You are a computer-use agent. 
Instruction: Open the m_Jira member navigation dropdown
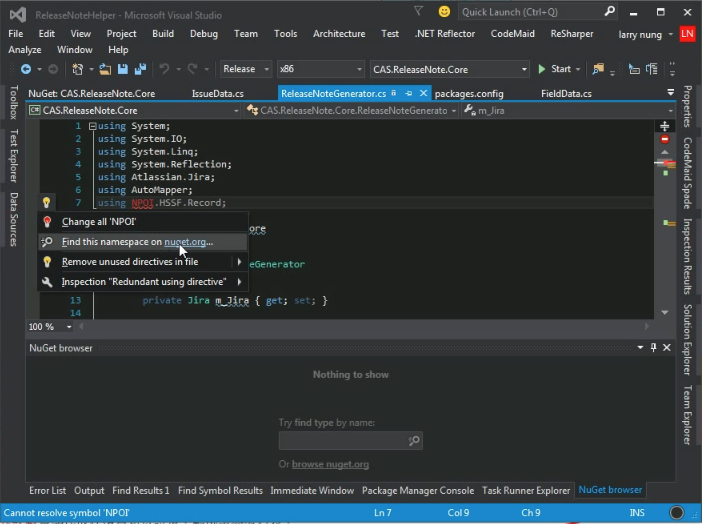569,110
